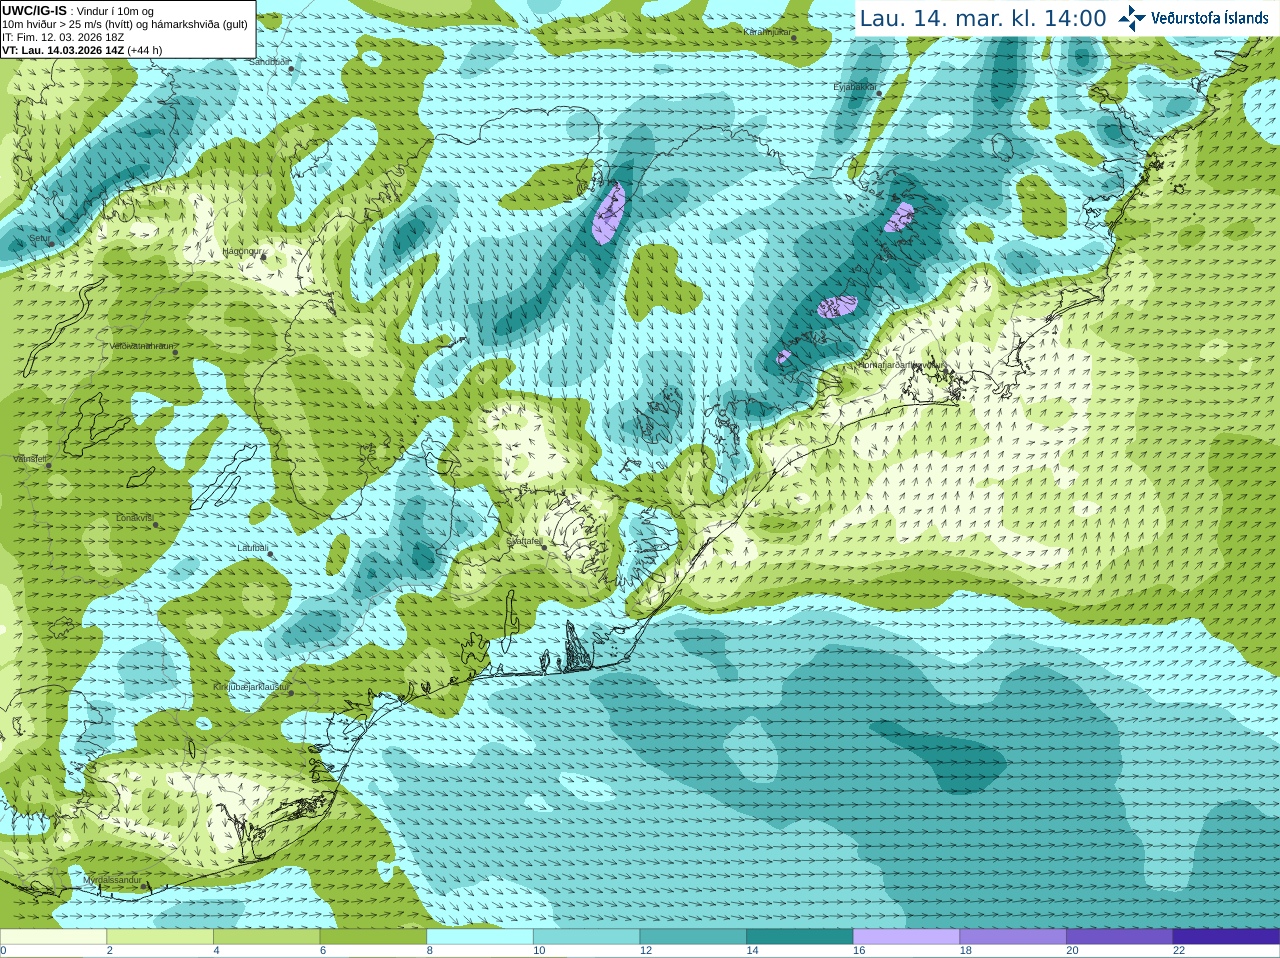Click the 'Veðurstofa Íslands' name text
The height and width of the screenshot is (958, 1280).
click(x=1210, y=18)
